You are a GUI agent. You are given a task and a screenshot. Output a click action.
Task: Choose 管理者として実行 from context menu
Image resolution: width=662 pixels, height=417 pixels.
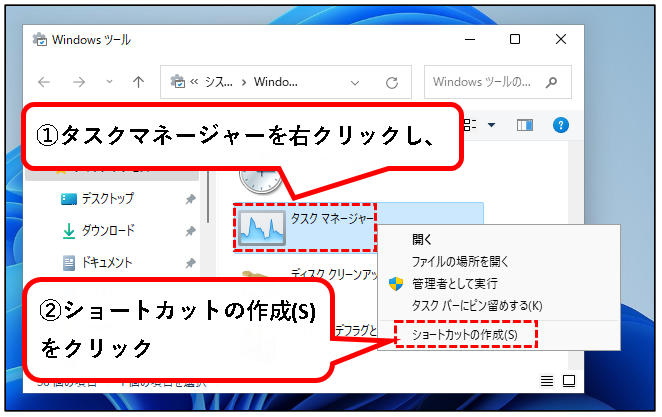pyautogui.click(x=455, y=284)
